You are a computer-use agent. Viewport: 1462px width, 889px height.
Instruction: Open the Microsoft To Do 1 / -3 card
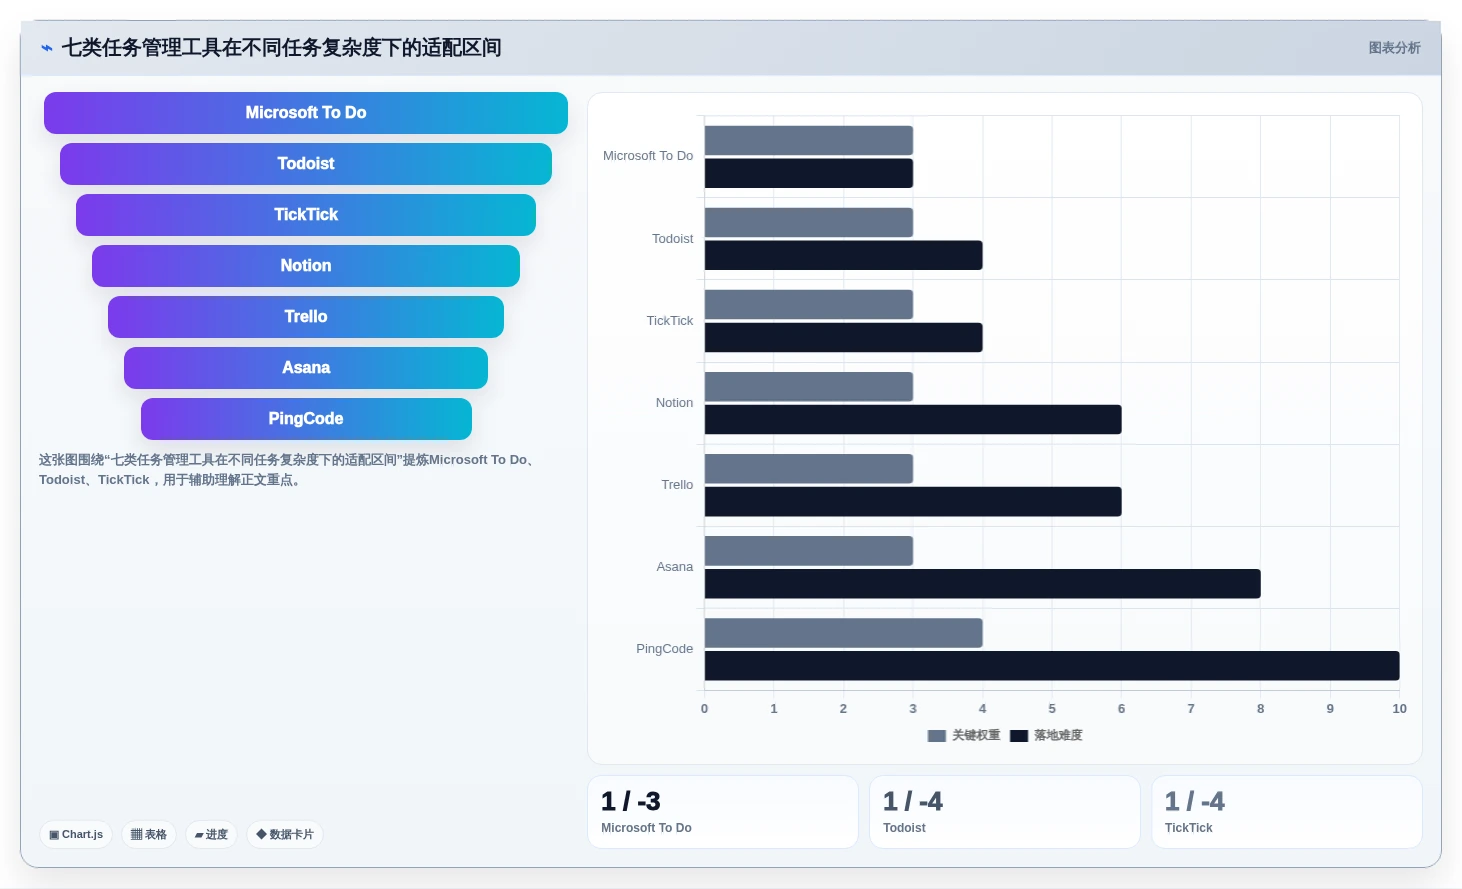click(723, 812)
